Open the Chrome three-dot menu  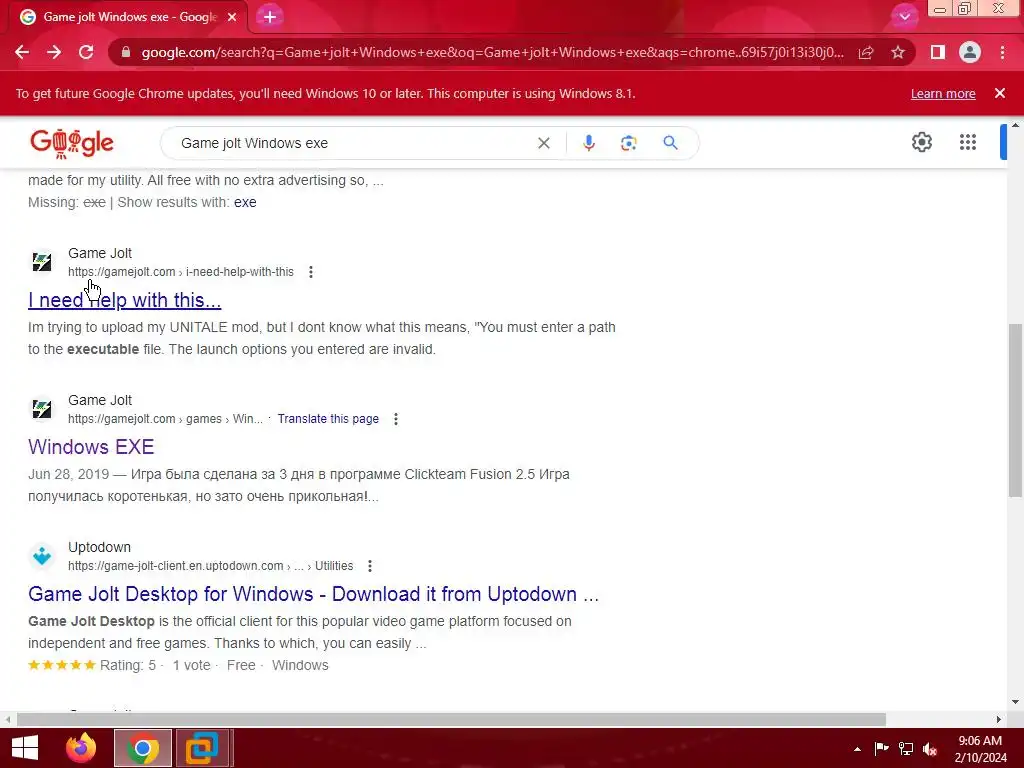(1002, 52)
